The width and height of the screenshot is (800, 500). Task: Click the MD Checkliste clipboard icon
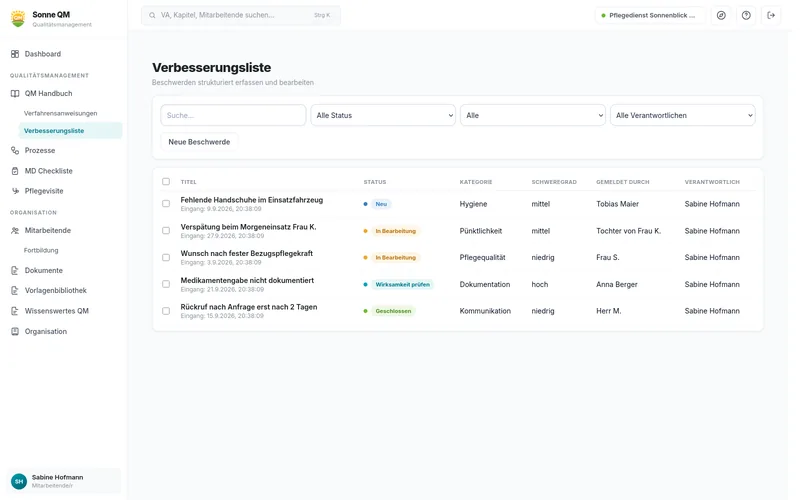coord(15,171)
